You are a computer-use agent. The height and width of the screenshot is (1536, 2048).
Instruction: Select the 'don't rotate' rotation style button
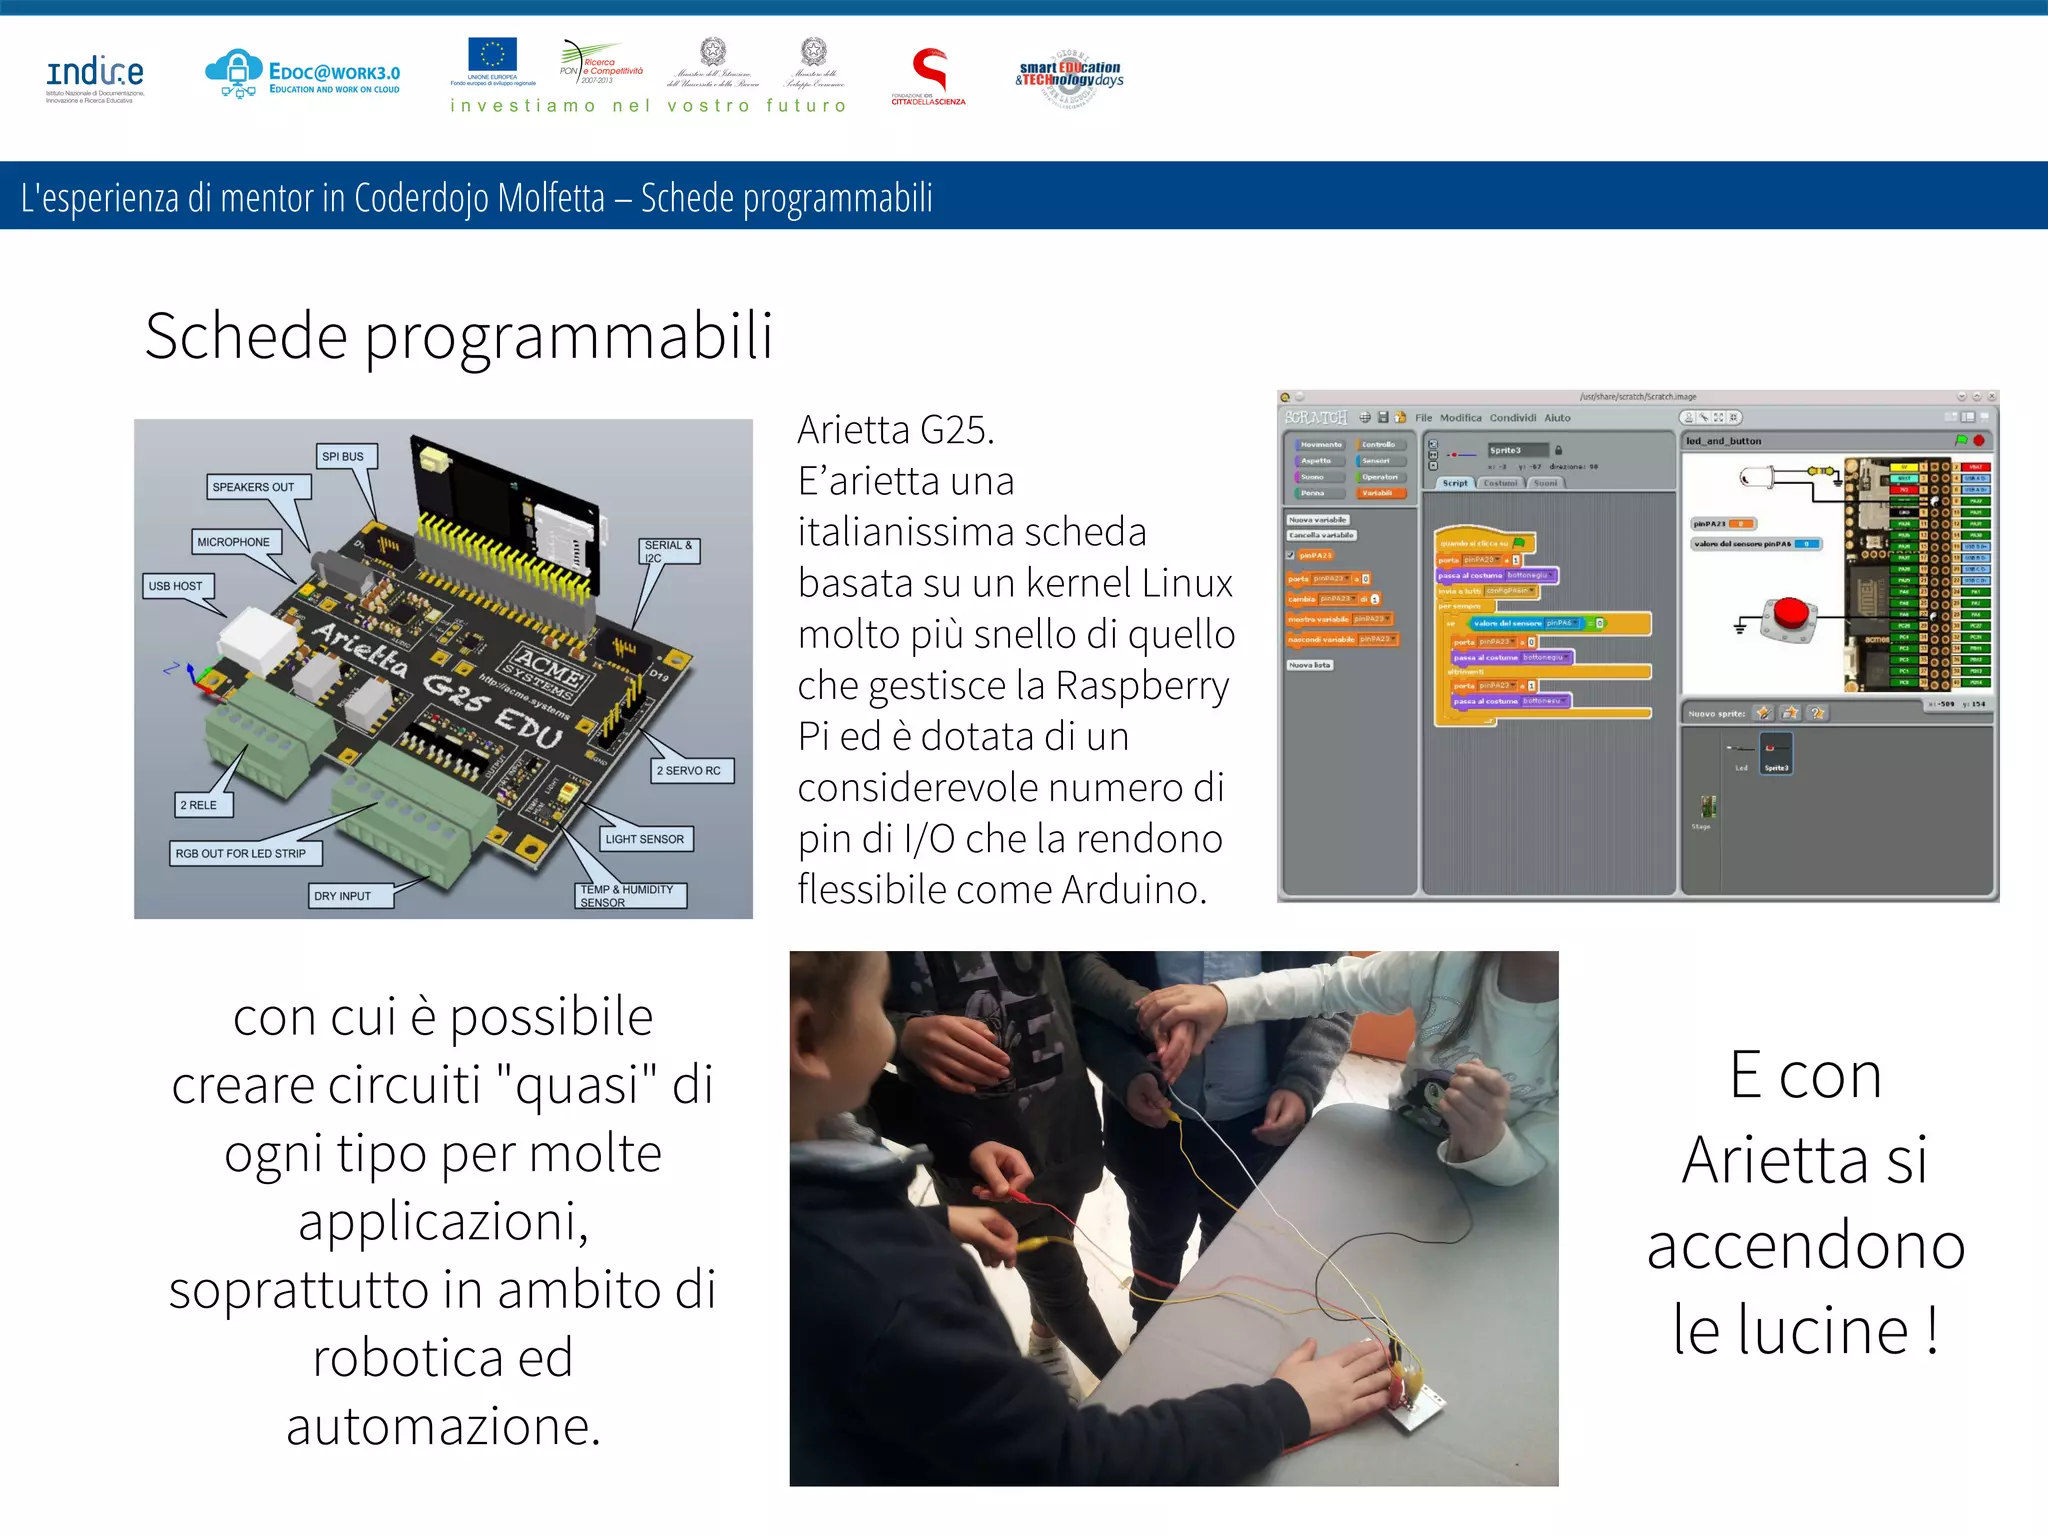(x=1433, y=466)
